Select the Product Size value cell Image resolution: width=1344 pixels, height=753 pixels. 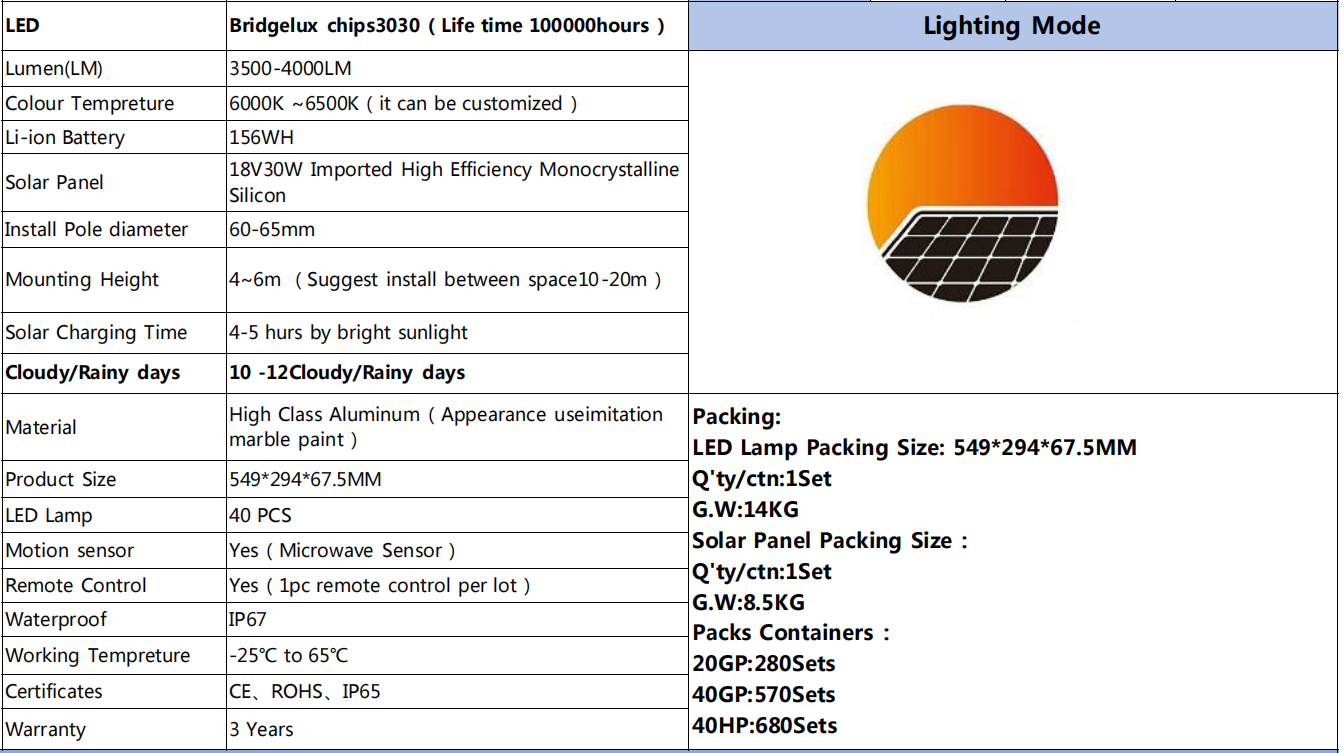458,480
